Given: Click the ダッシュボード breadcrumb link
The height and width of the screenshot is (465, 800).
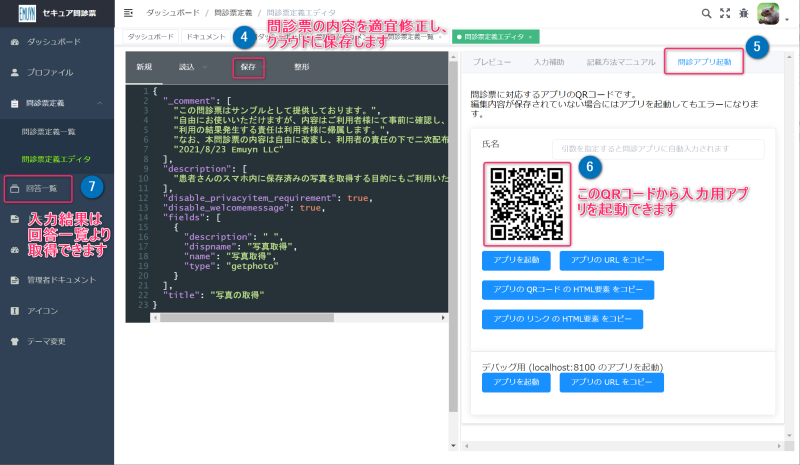Looking at the screenshot, I should (x=172, y=13).
